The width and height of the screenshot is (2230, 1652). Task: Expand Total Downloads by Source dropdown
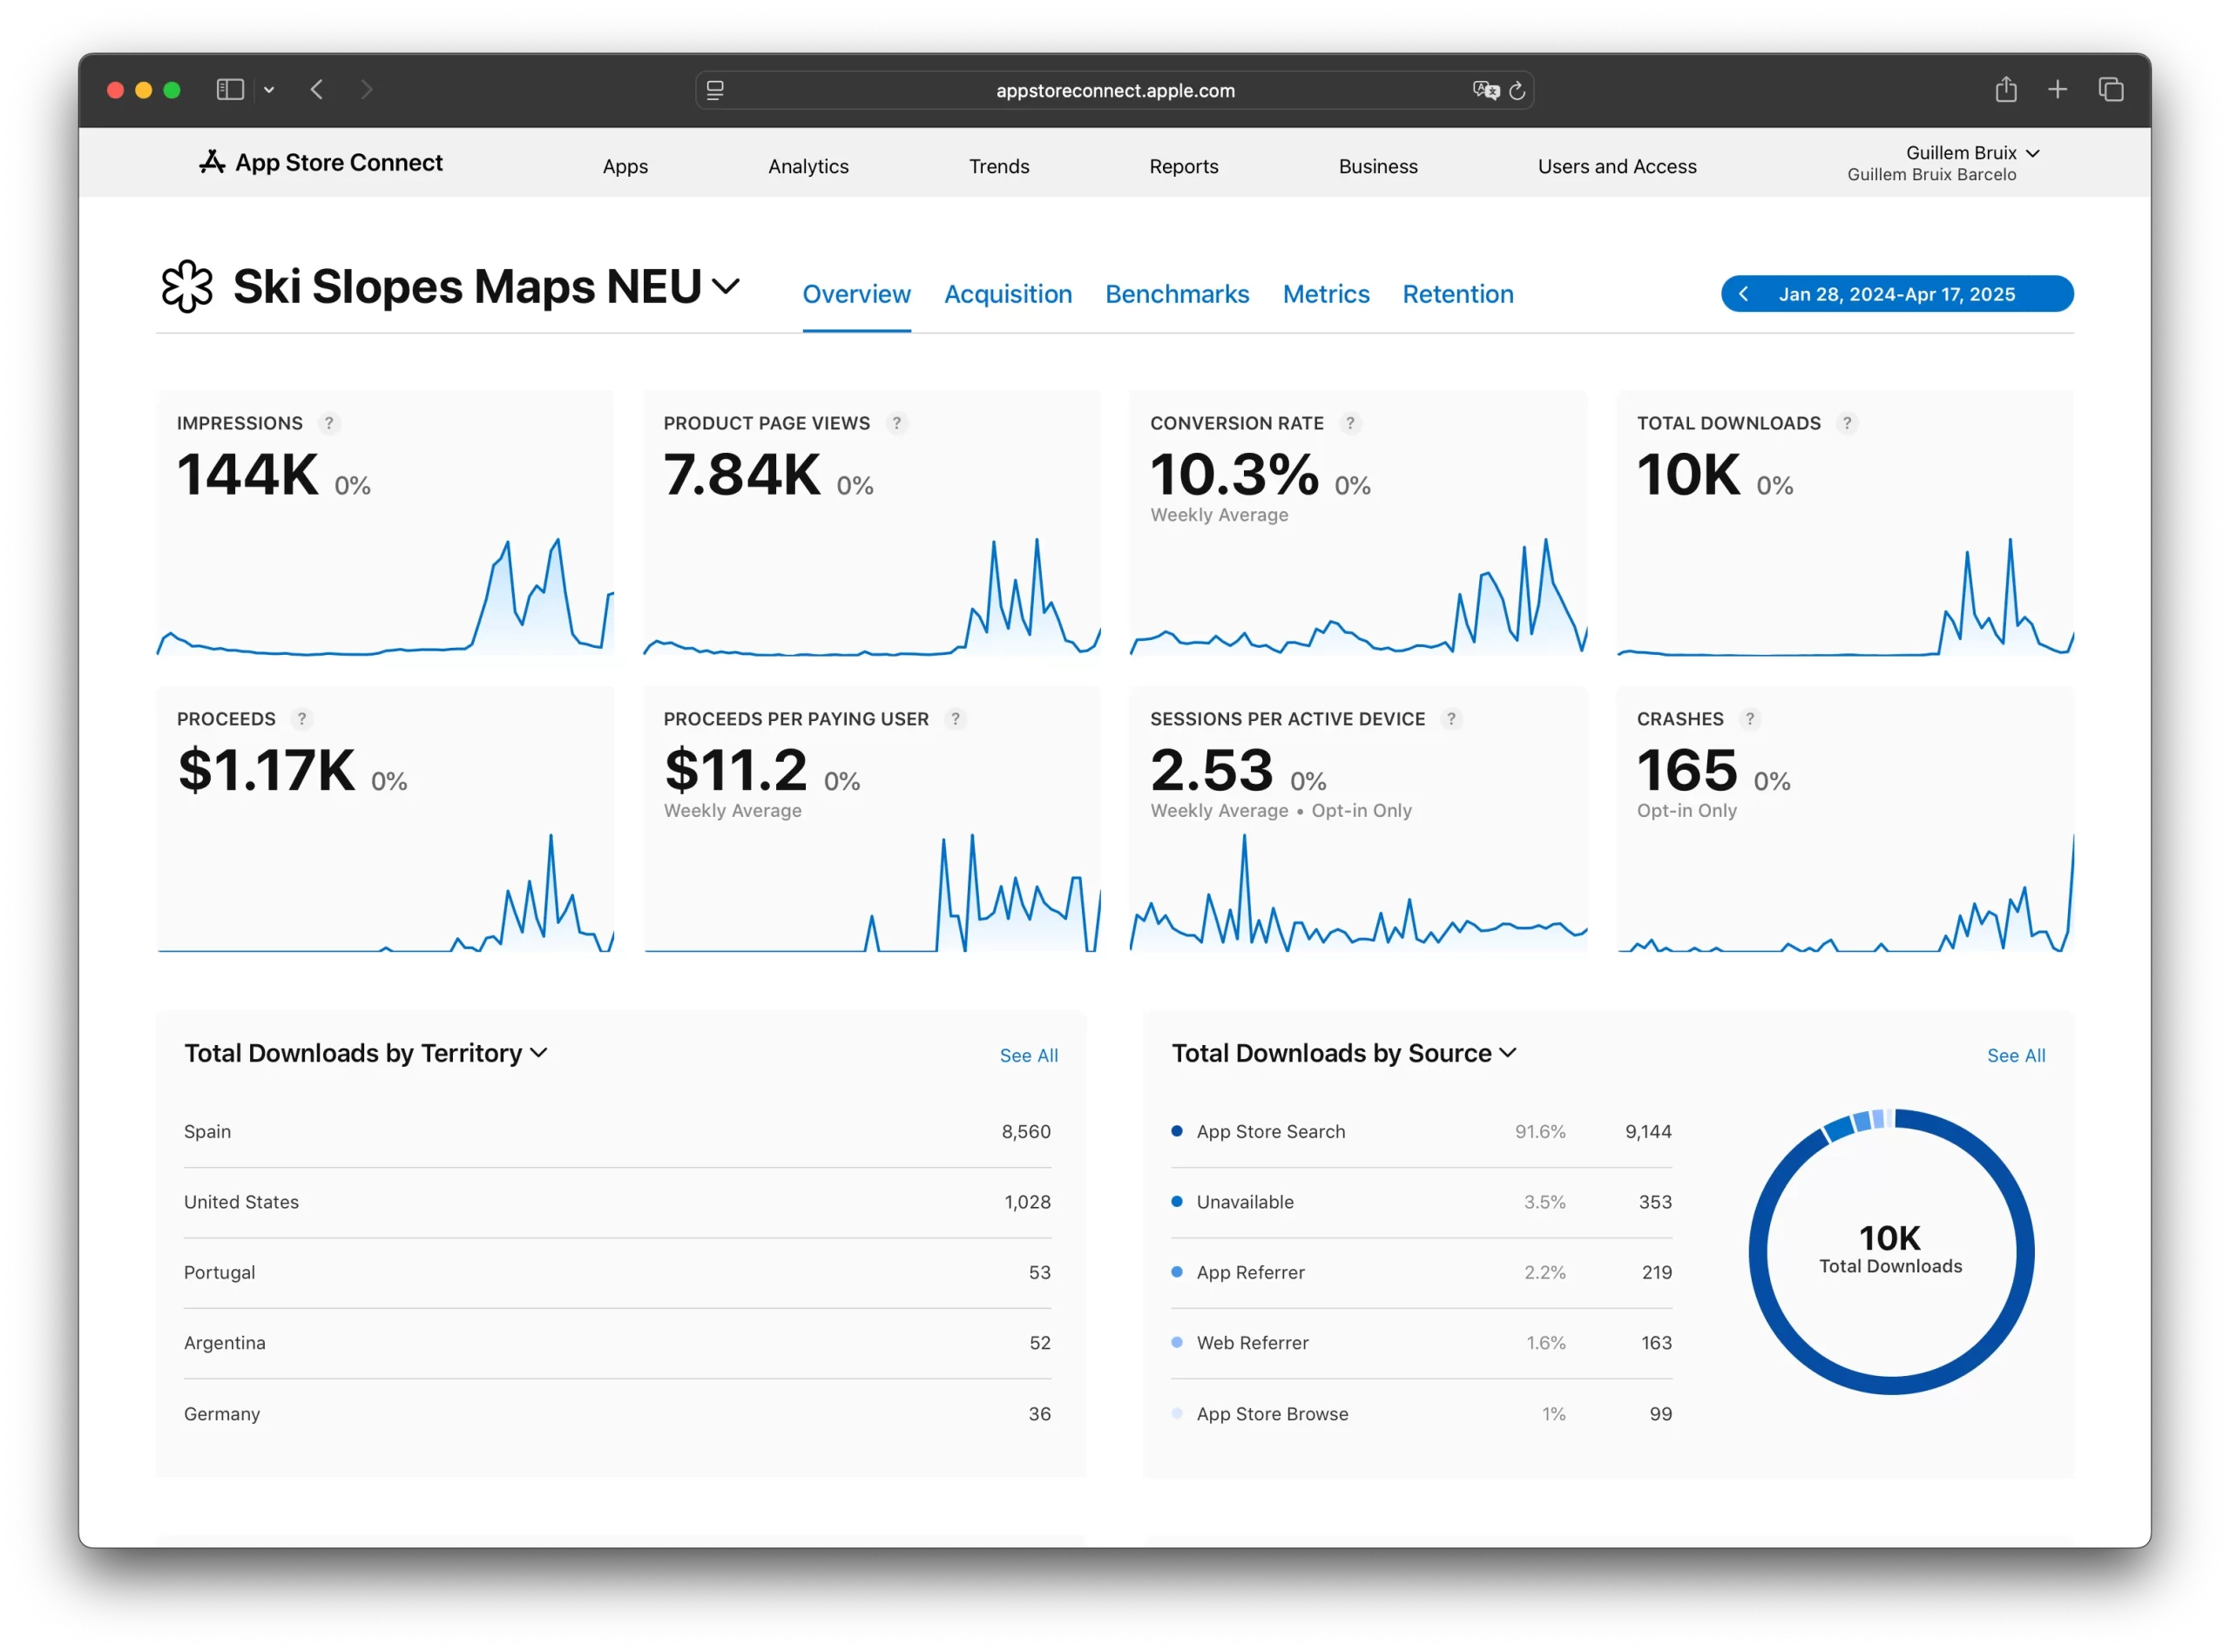(1344, 1053)
